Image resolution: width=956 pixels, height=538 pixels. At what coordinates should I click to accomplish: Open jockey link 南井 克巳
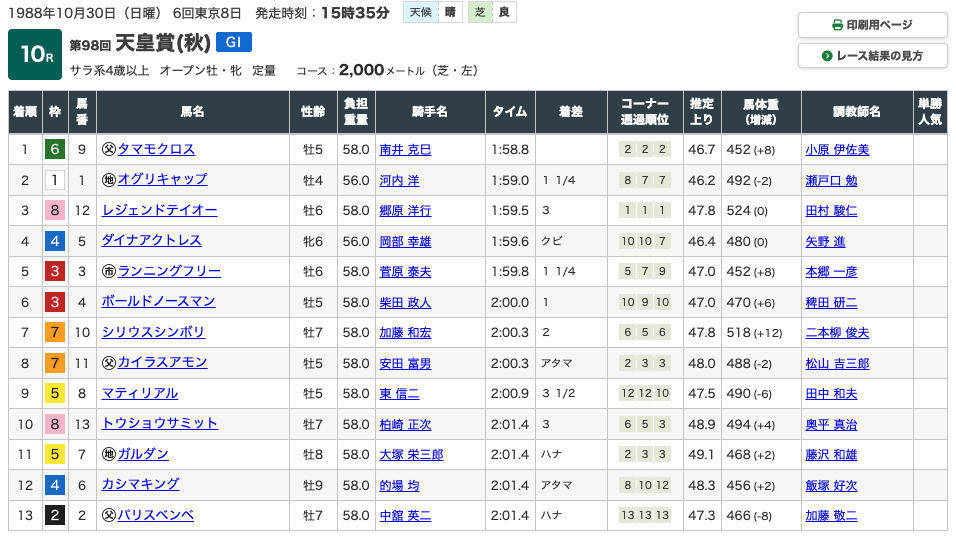(406, 150)
